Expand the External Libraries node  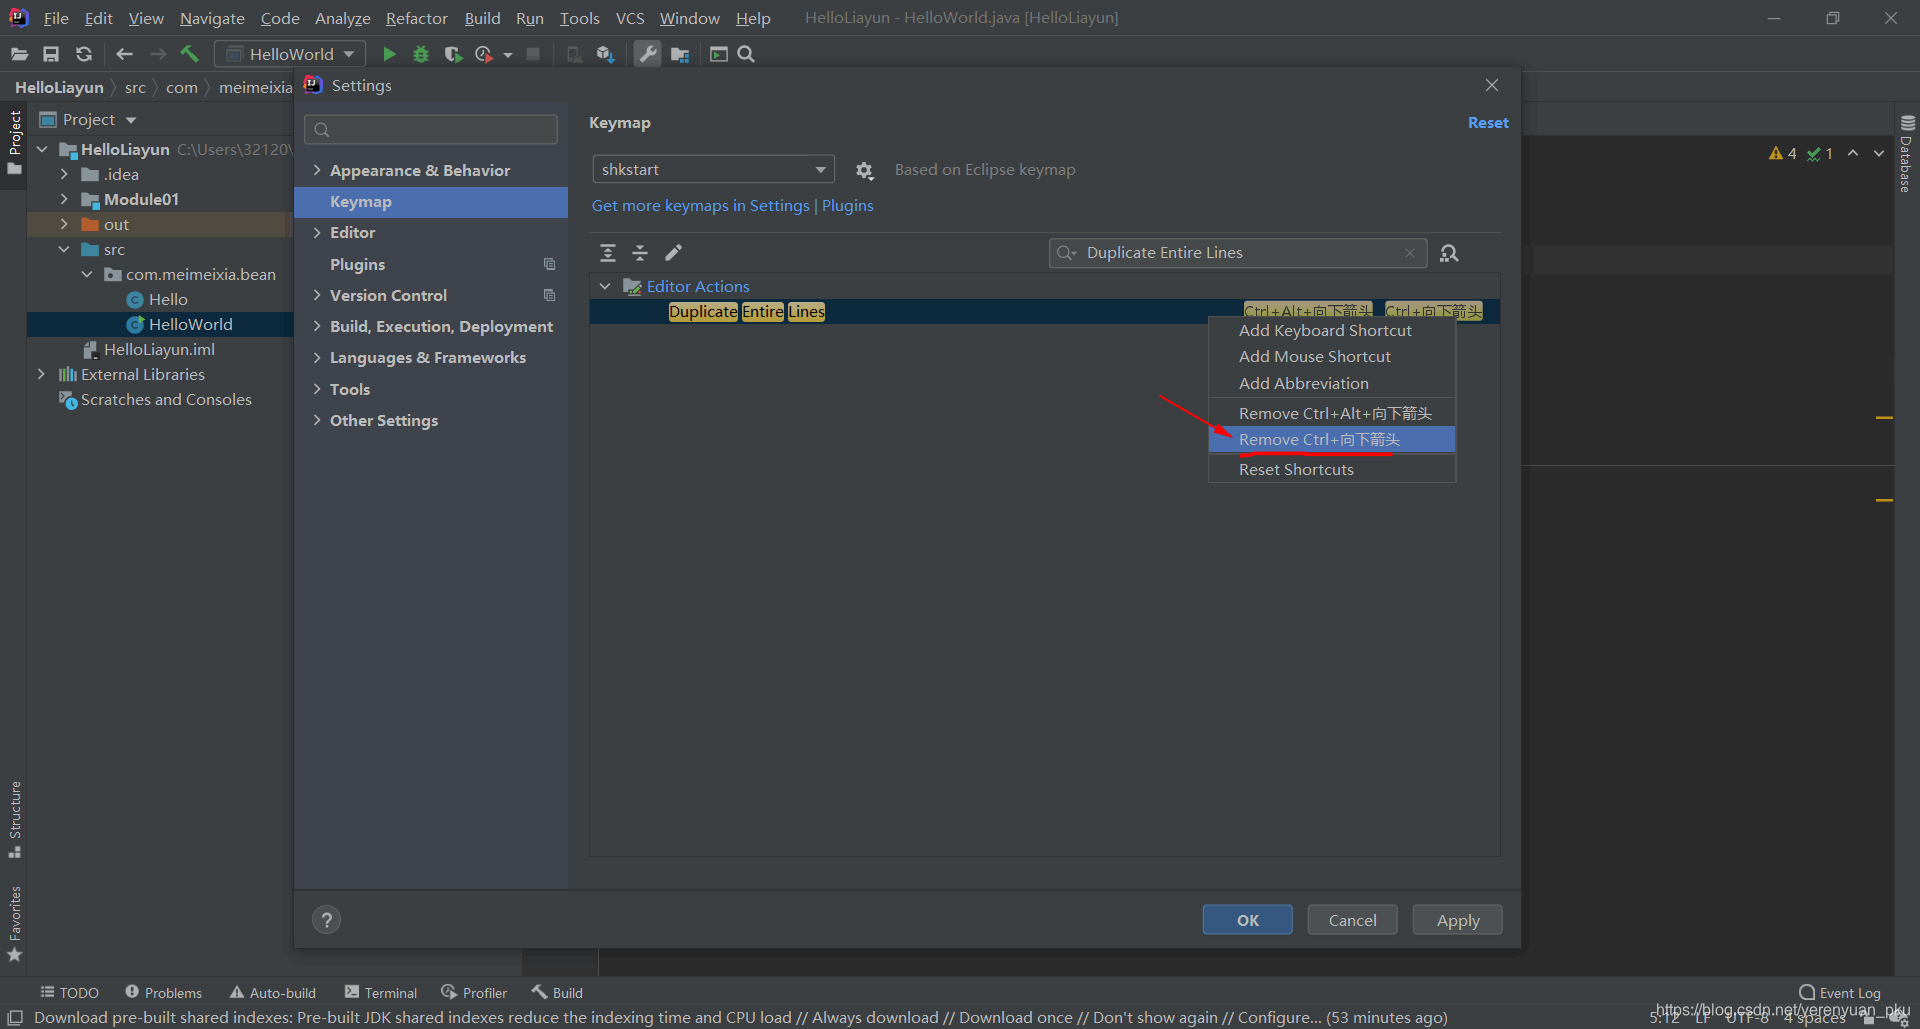41,374
